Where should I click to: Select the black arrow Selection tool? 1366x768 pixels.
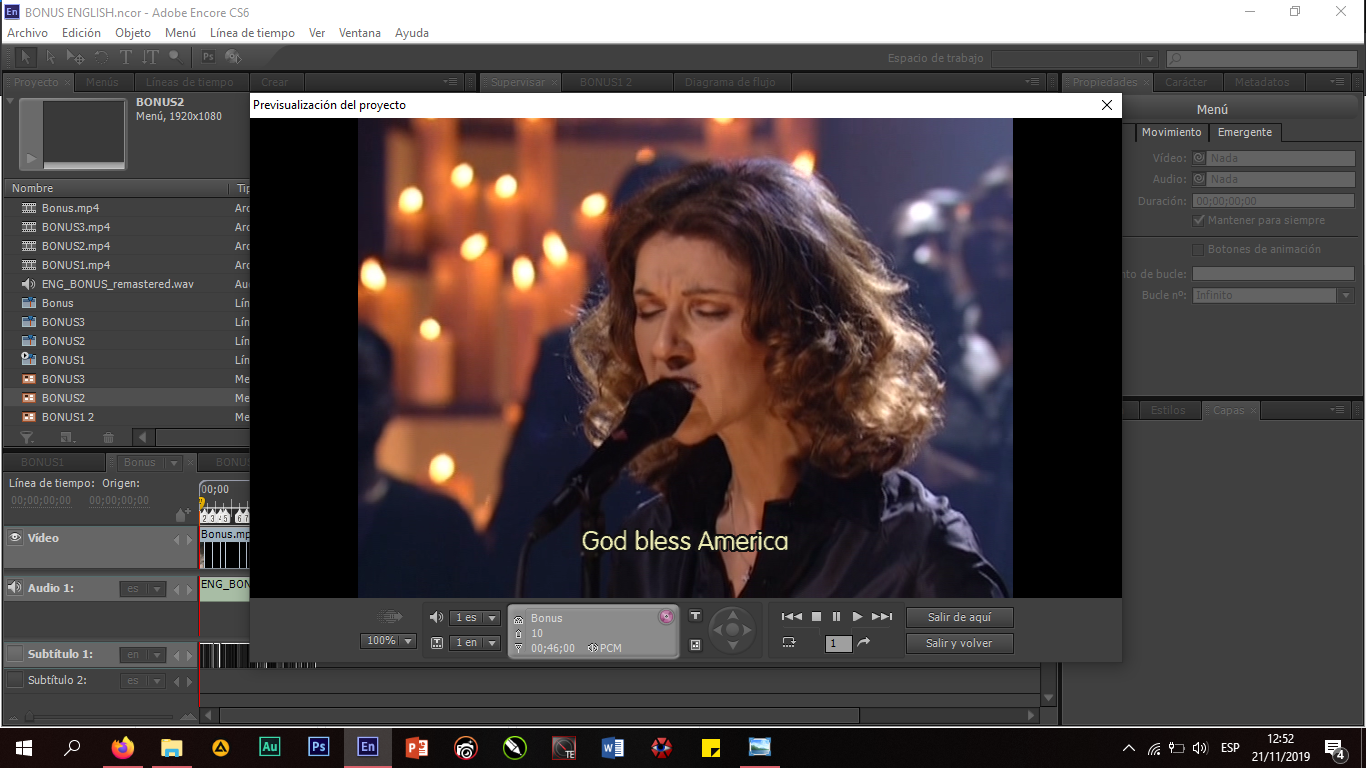point(27,57)
